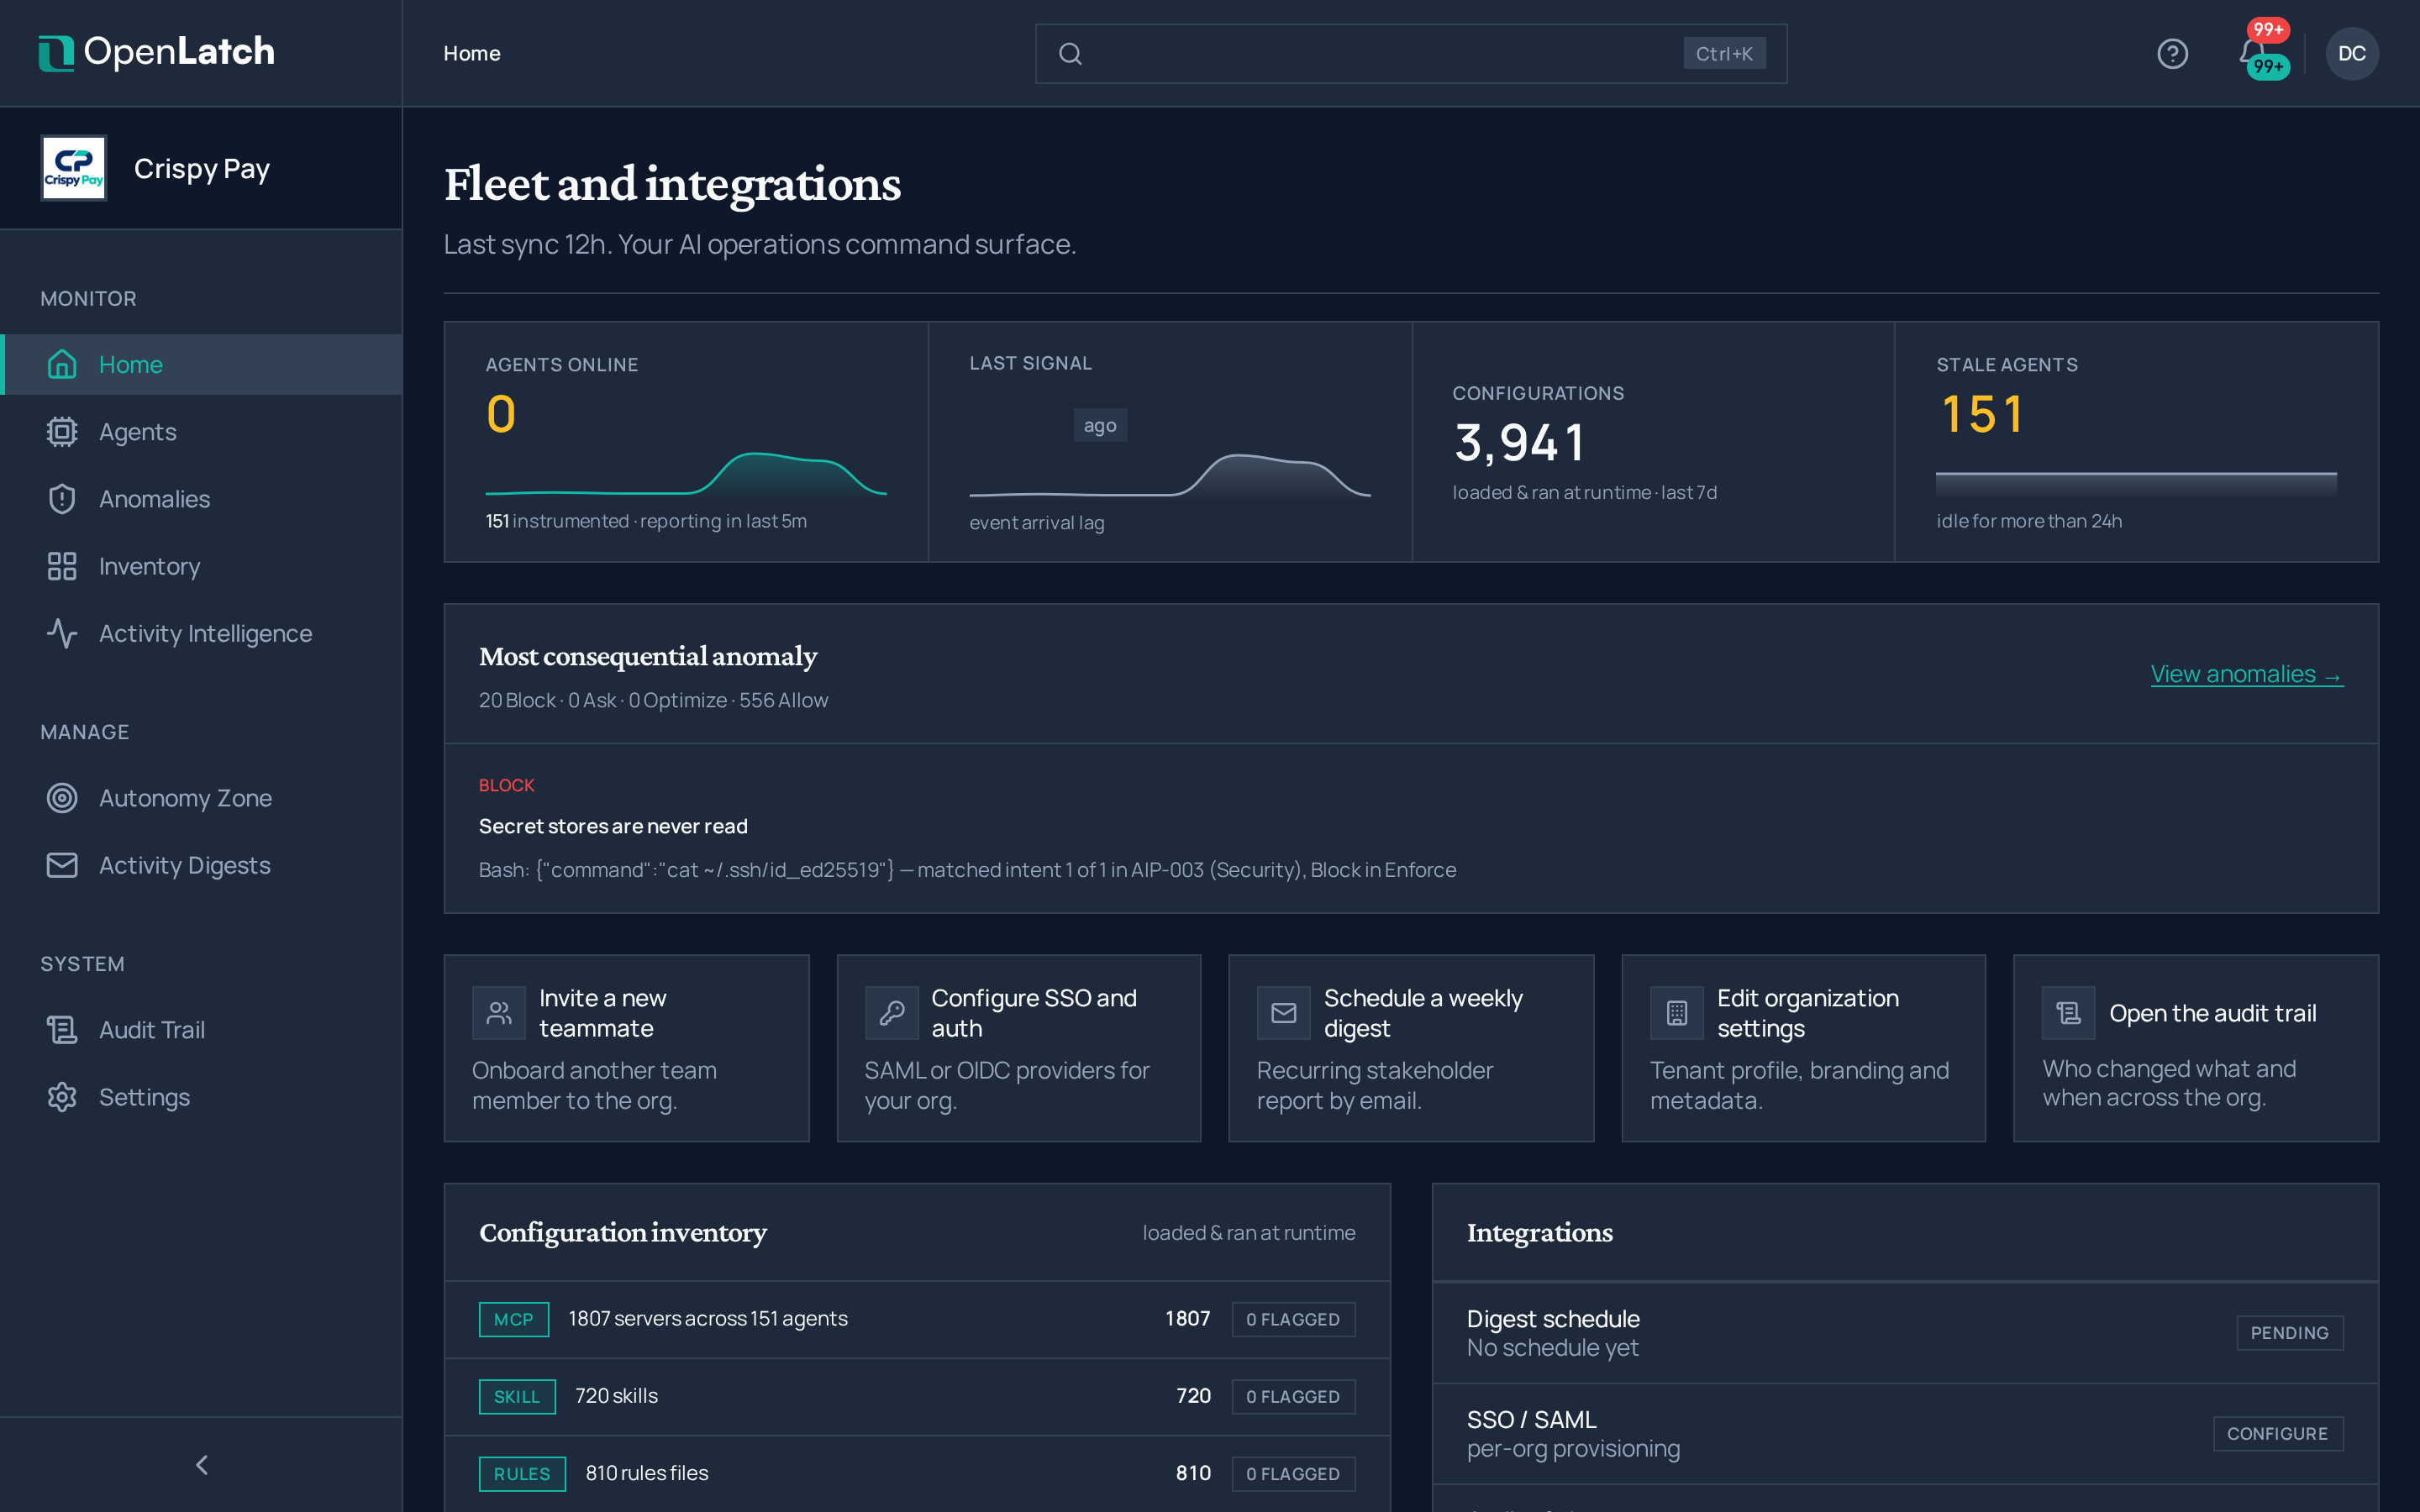Go to Agents in the sidebar
2420x1512 pixels.
coord(201,431)
